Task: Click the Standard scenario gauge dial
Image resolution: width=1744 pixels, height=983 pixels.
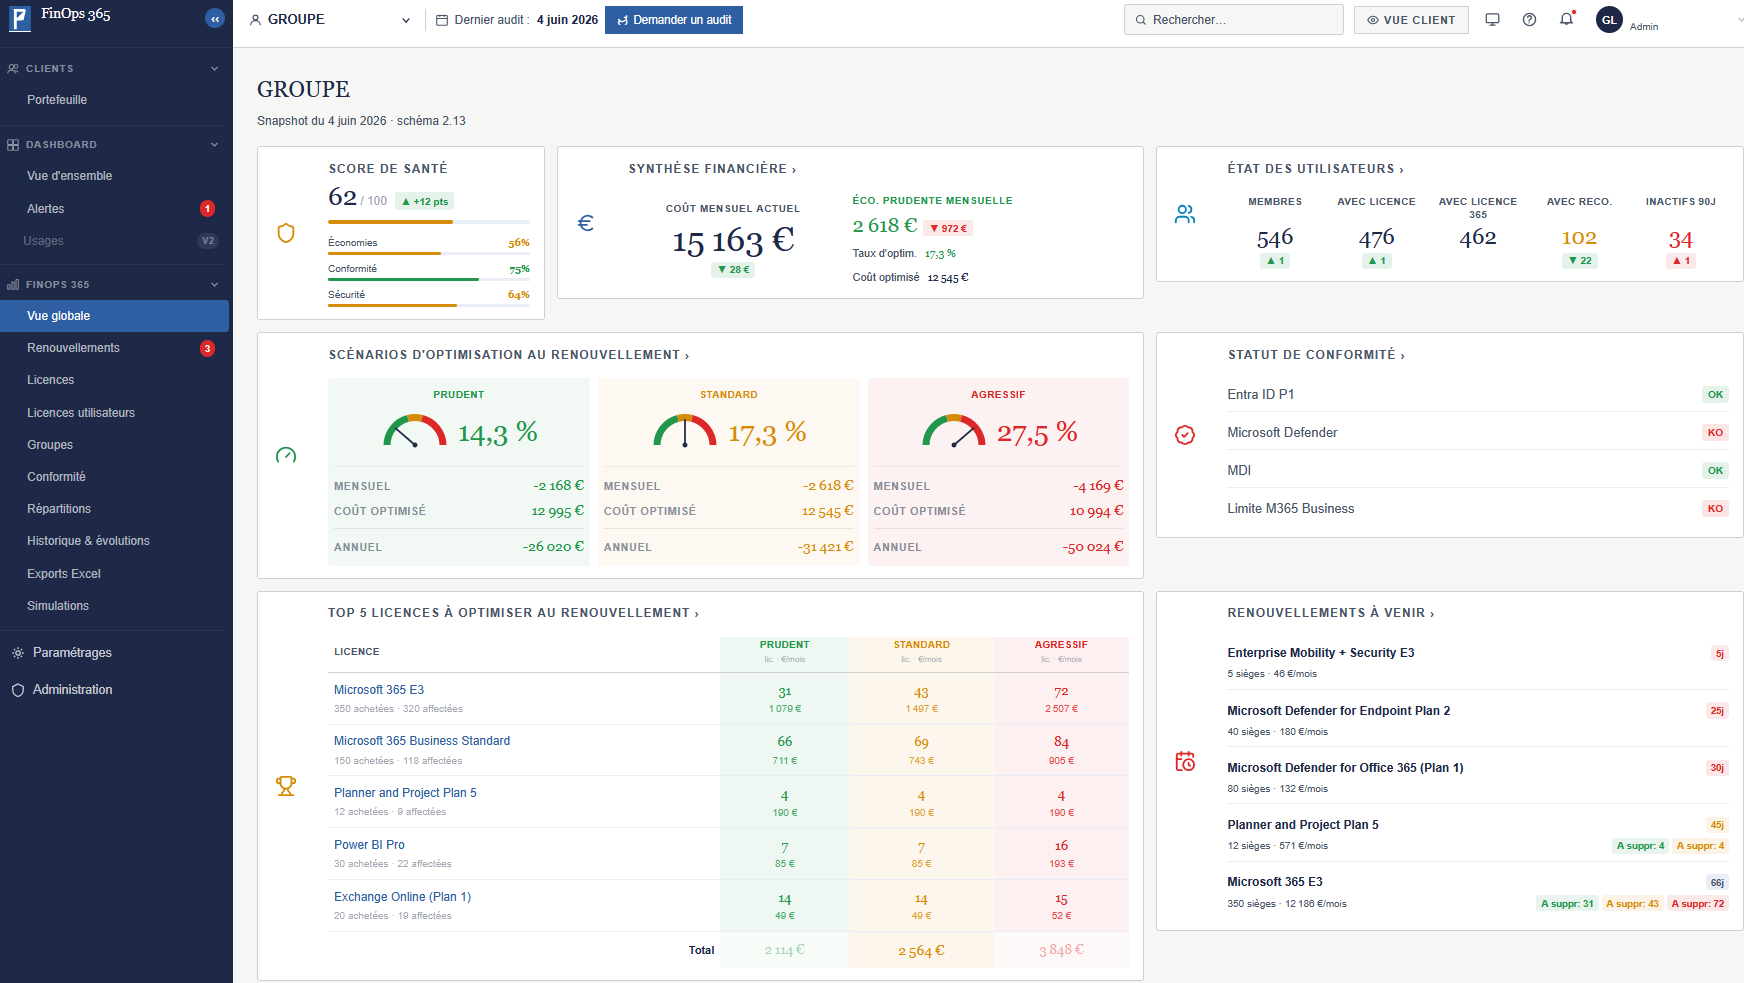Action: pyautogui.click(x=685, y=431)
